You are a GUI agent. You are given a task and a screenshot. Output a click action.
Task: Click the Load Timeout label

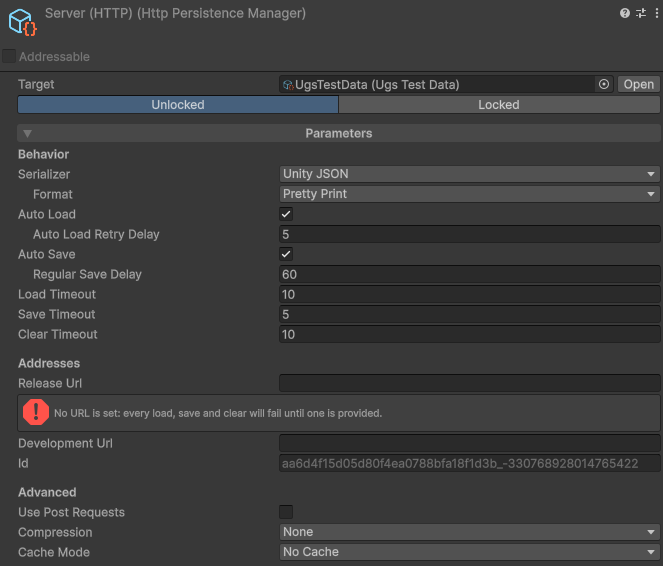(57, 294)
